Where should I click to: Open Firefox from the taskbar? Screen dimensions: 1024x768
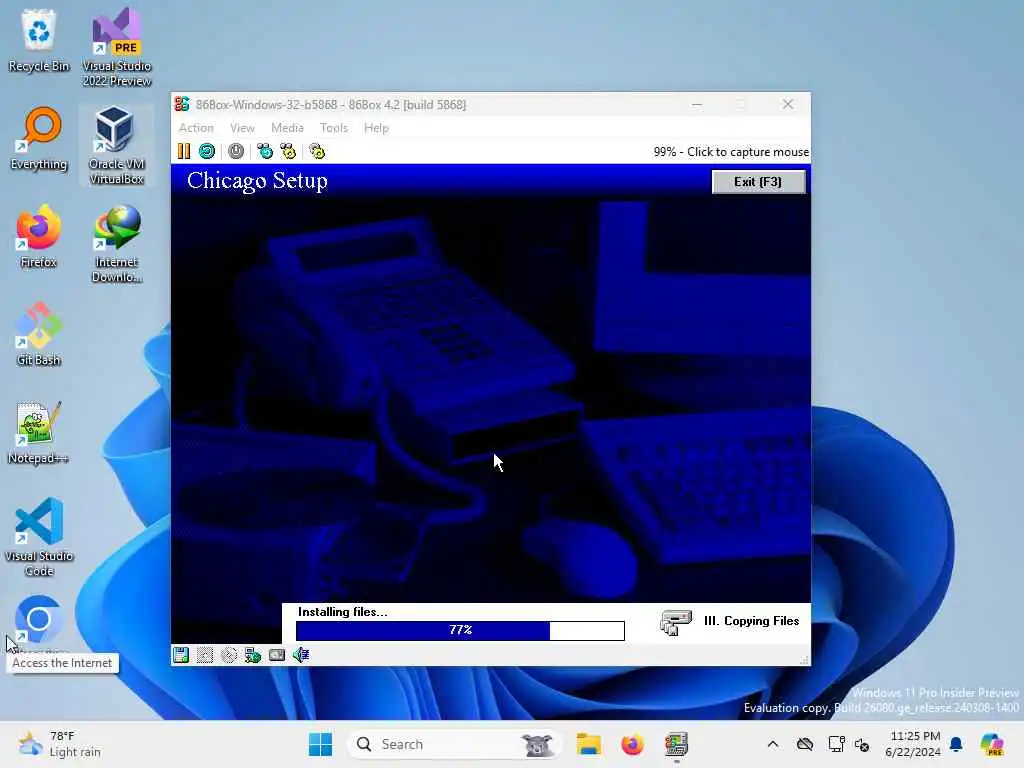tap(632, 744)
